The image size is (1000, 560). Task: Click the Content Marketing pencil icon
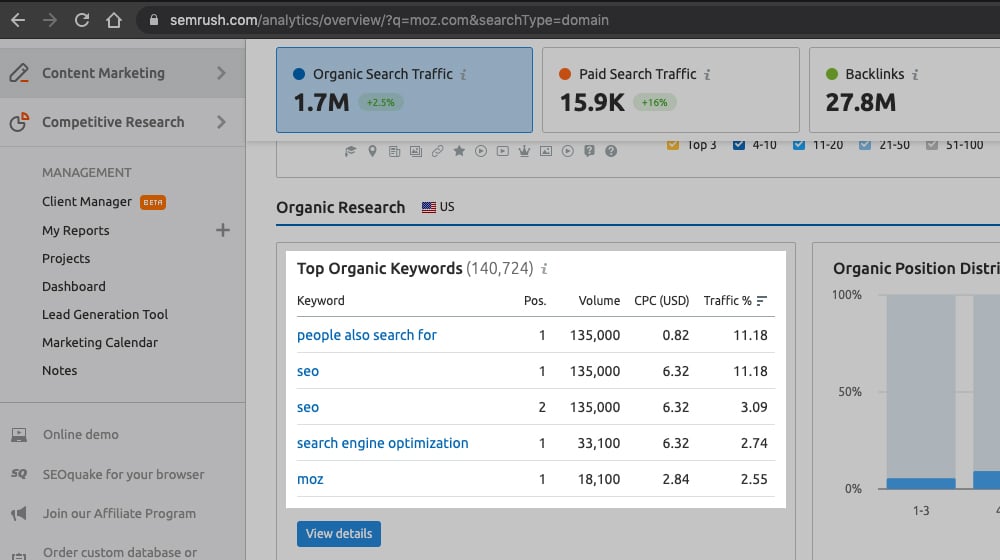19,73
